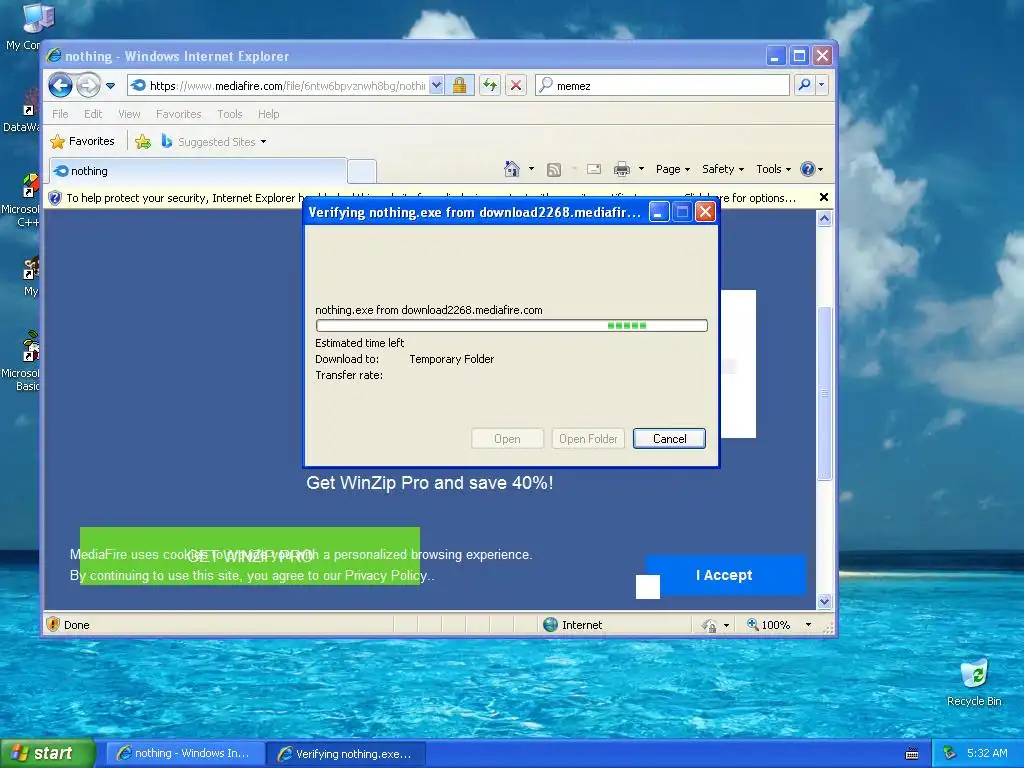This screenshot has width=1024, height=768.
Task: Click the Protected Mode status bar icon
Action: tap(709, 626)
